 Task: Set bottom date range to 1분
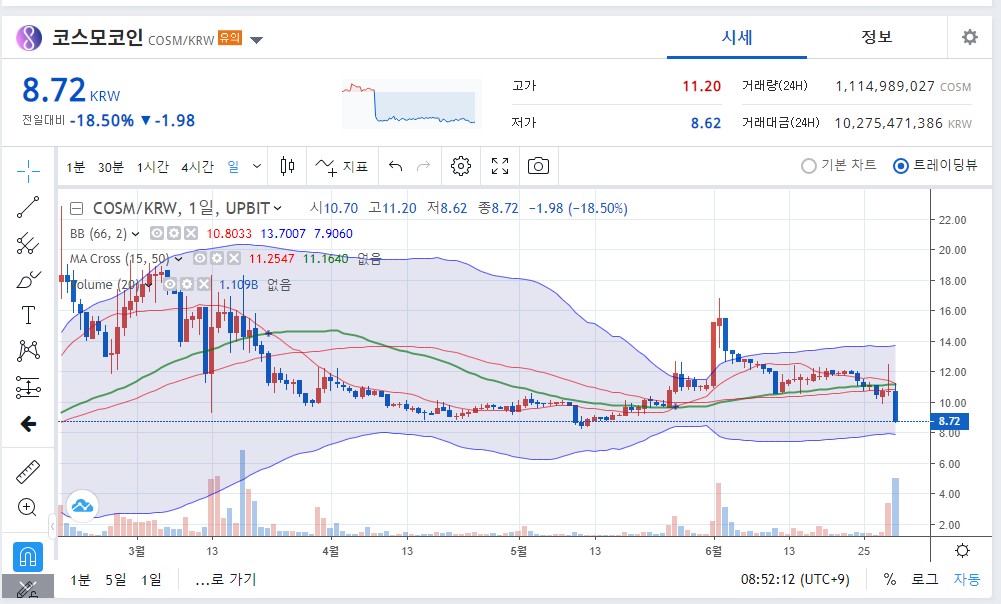[80, 580]
